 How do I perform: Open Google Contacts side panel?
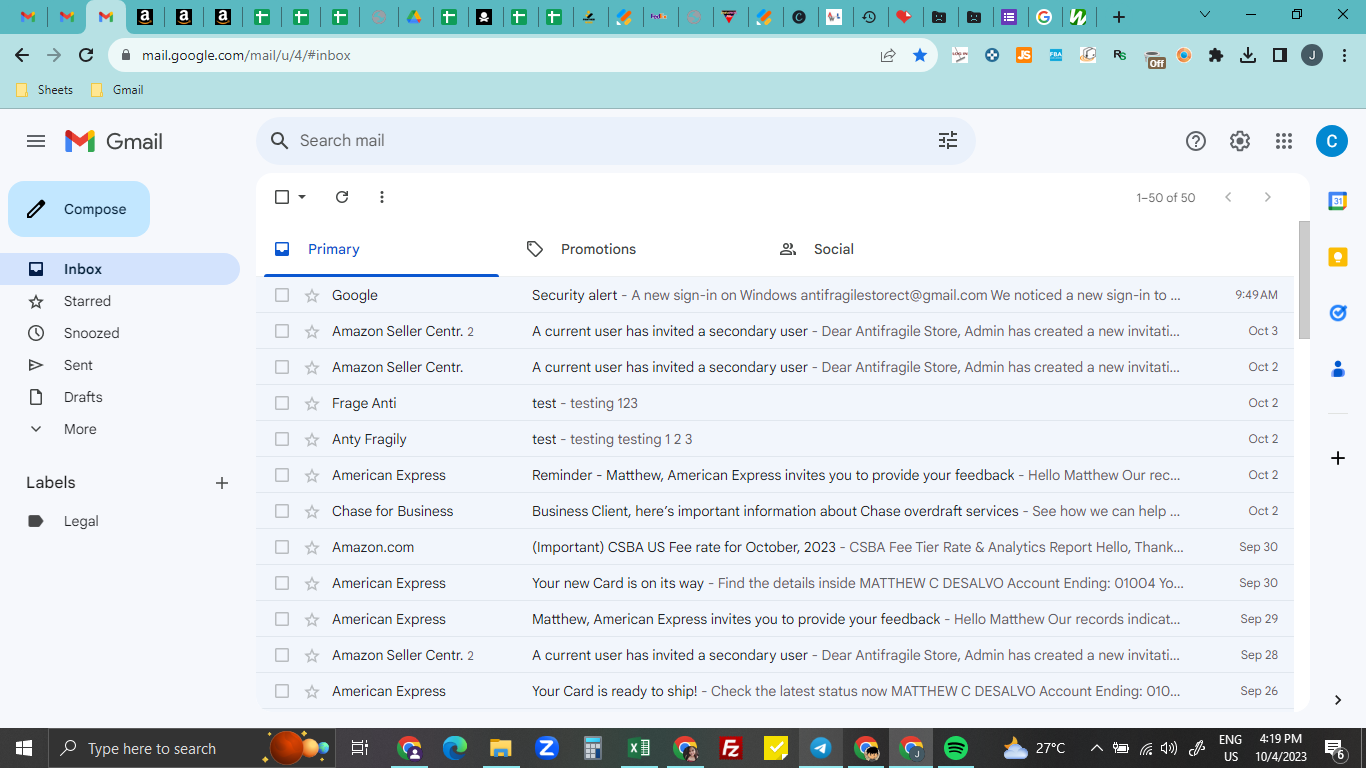pyautogui.click(x=1338, y=369)
